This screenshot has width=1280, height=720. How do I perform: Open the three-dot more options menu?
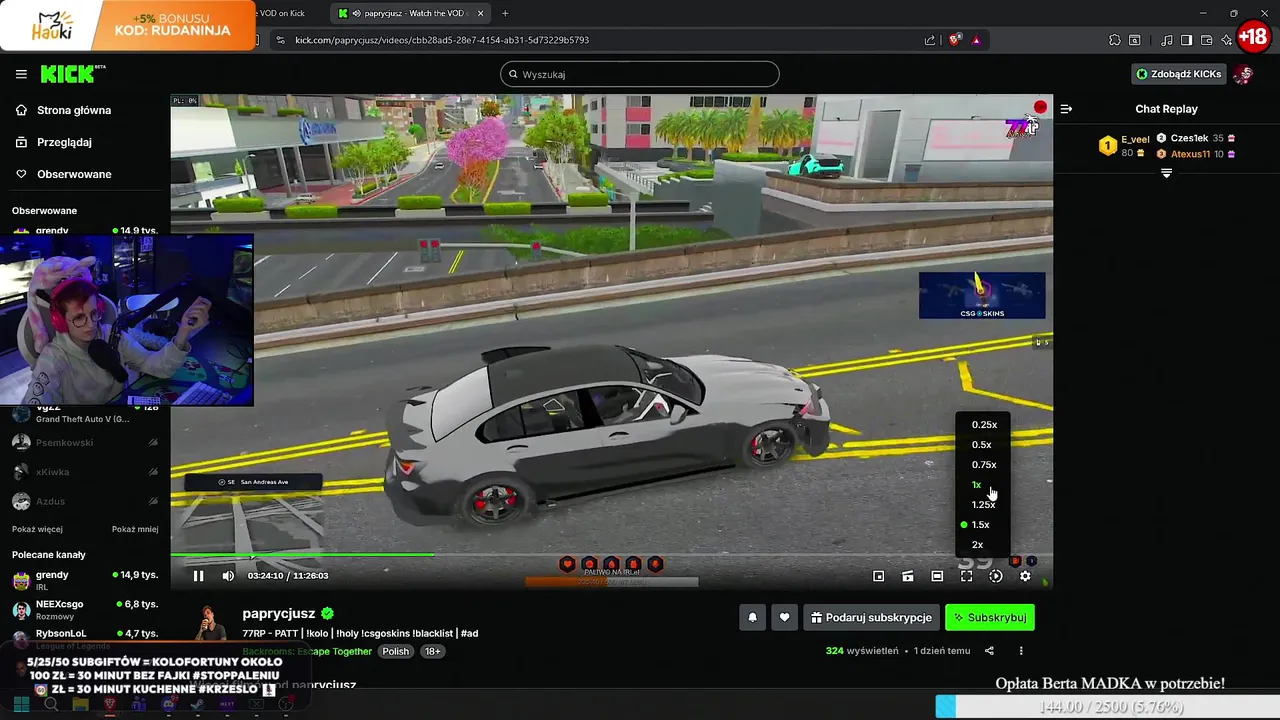1021,651
